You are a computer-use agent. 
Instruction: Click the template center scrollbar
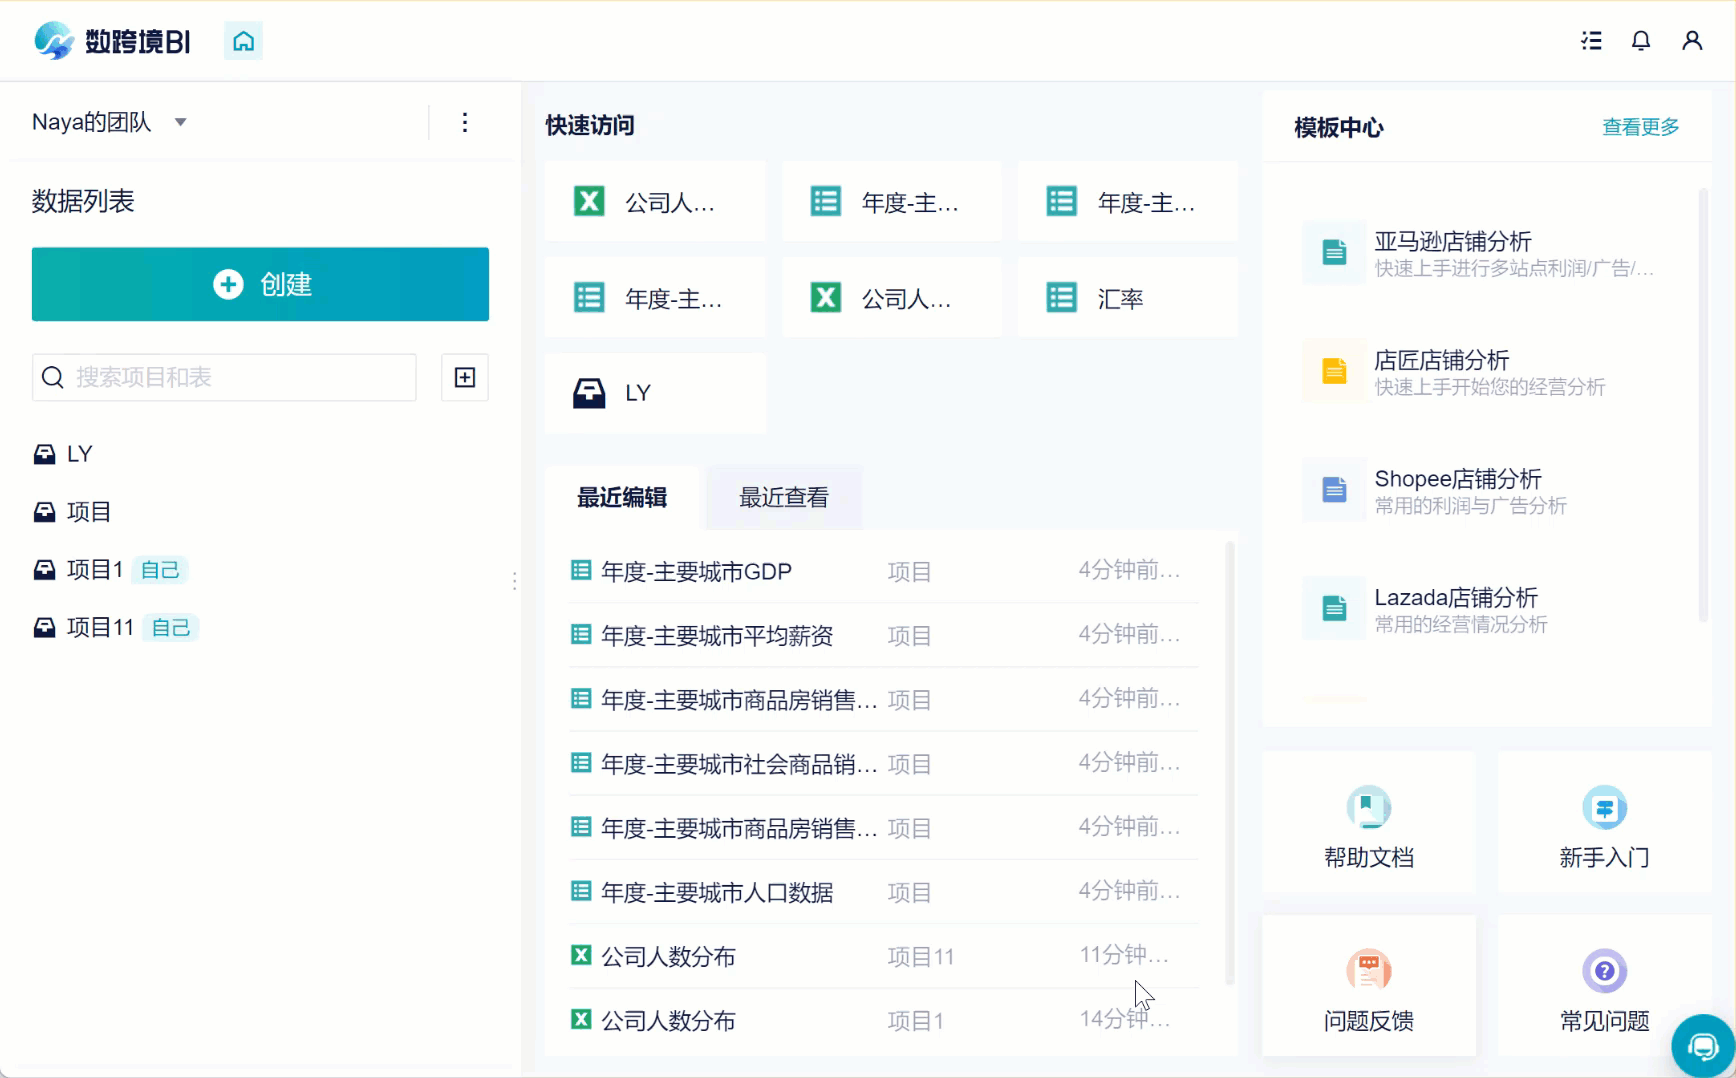click(x=1703, y=405)
